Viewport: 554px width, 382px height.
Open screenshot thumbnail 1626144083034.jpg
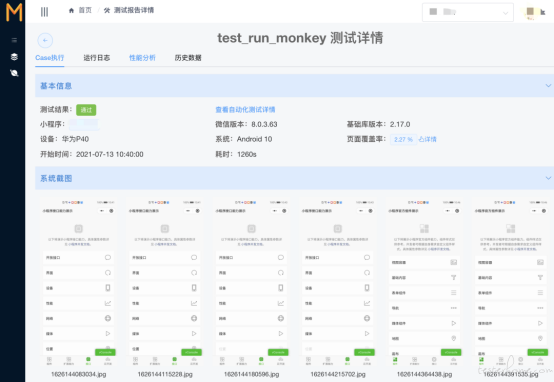tap(78, 283)
